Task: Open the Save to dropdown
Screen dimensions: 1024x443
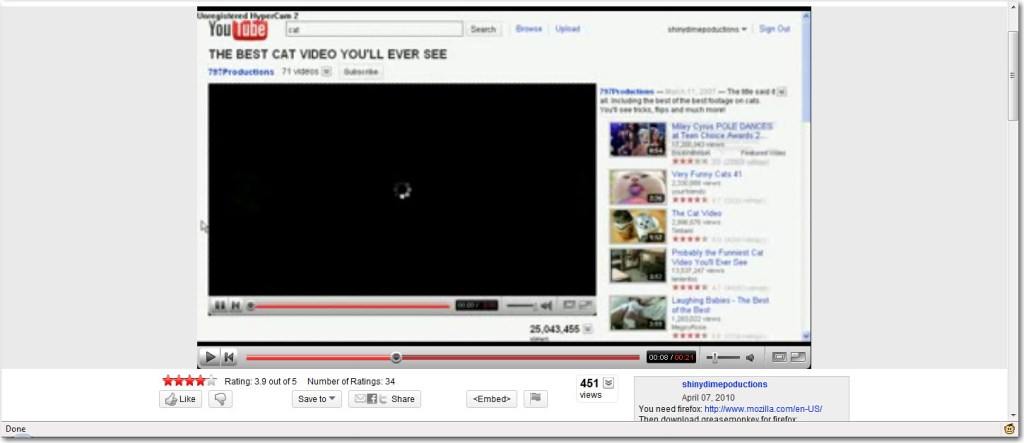Action: (317, 399)
